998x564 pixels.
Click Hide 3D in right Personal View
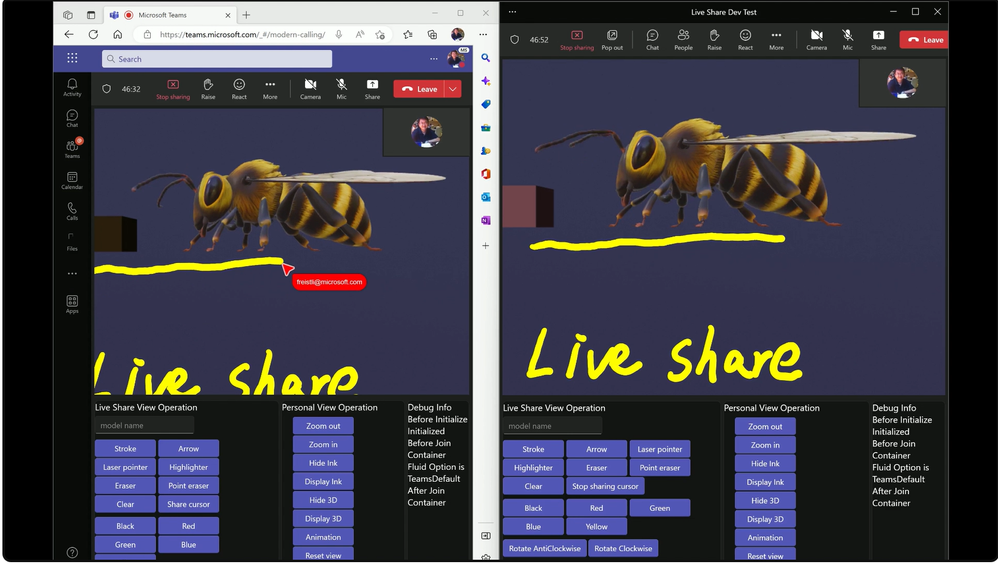point(765,500)
